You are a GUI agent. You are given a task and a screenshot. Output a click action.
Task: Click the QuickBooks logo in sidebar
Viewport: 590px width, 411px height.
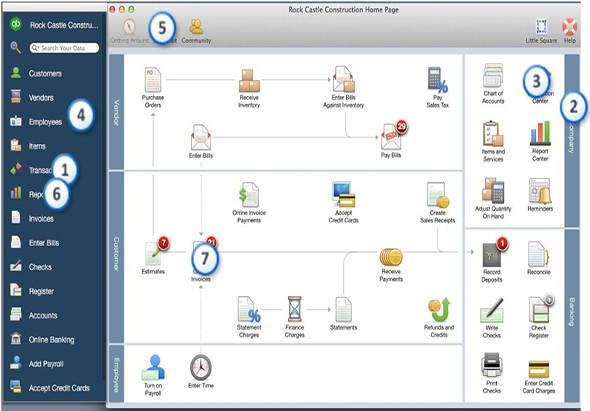16,24
